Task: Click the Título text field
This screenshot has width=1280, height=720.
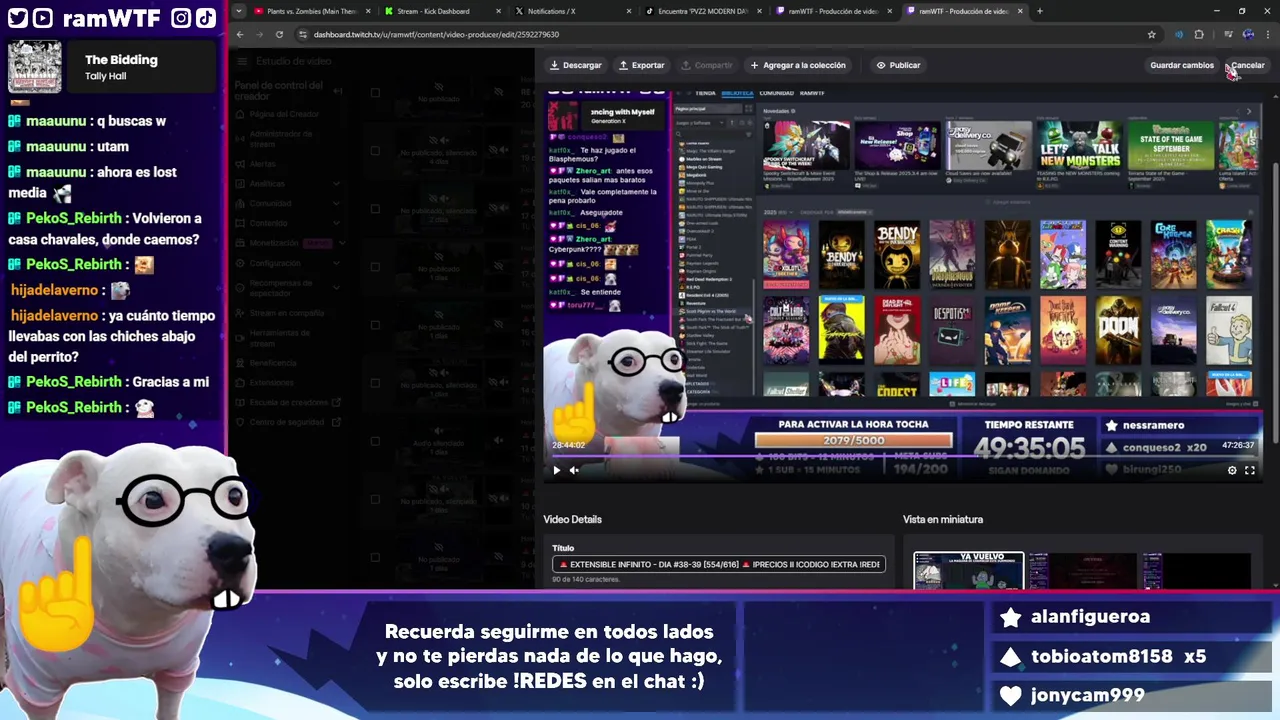Action: tap(718, 564)
